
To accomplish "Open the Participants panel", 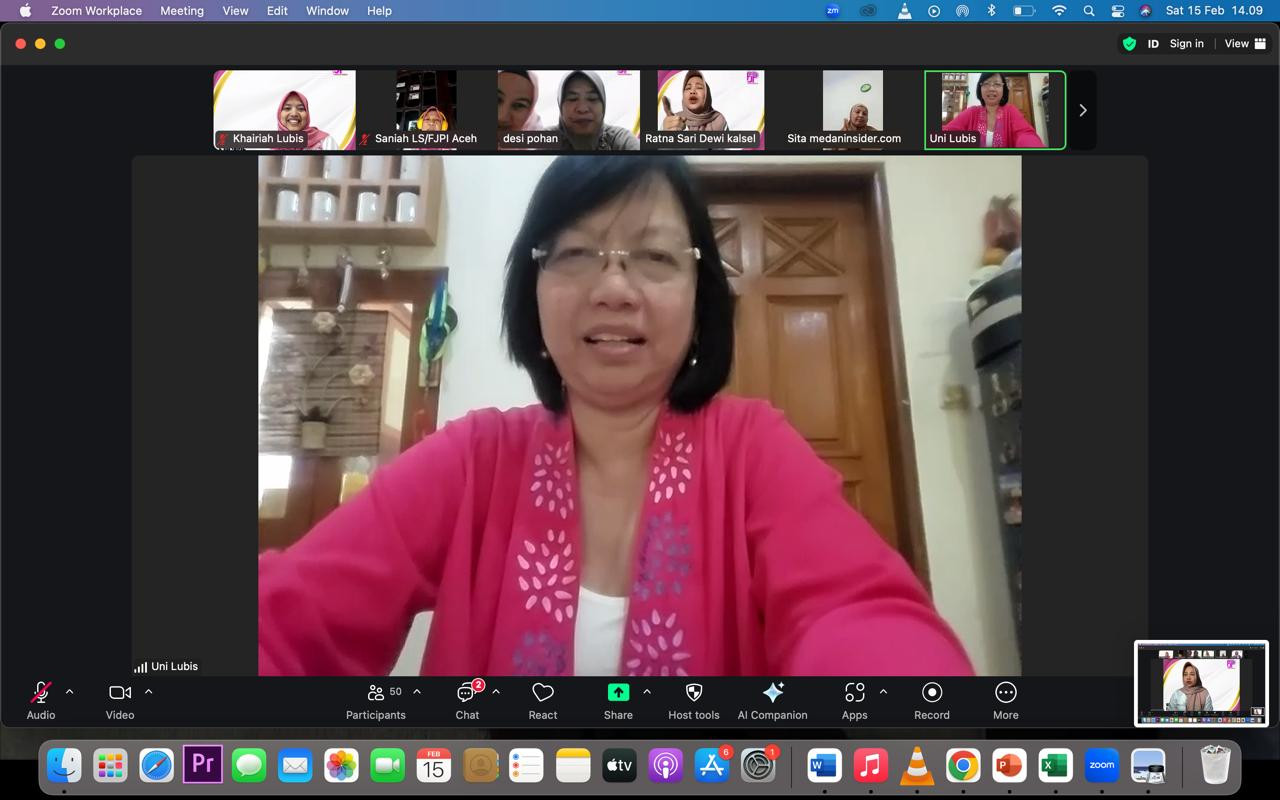I will tap(376, 700).
